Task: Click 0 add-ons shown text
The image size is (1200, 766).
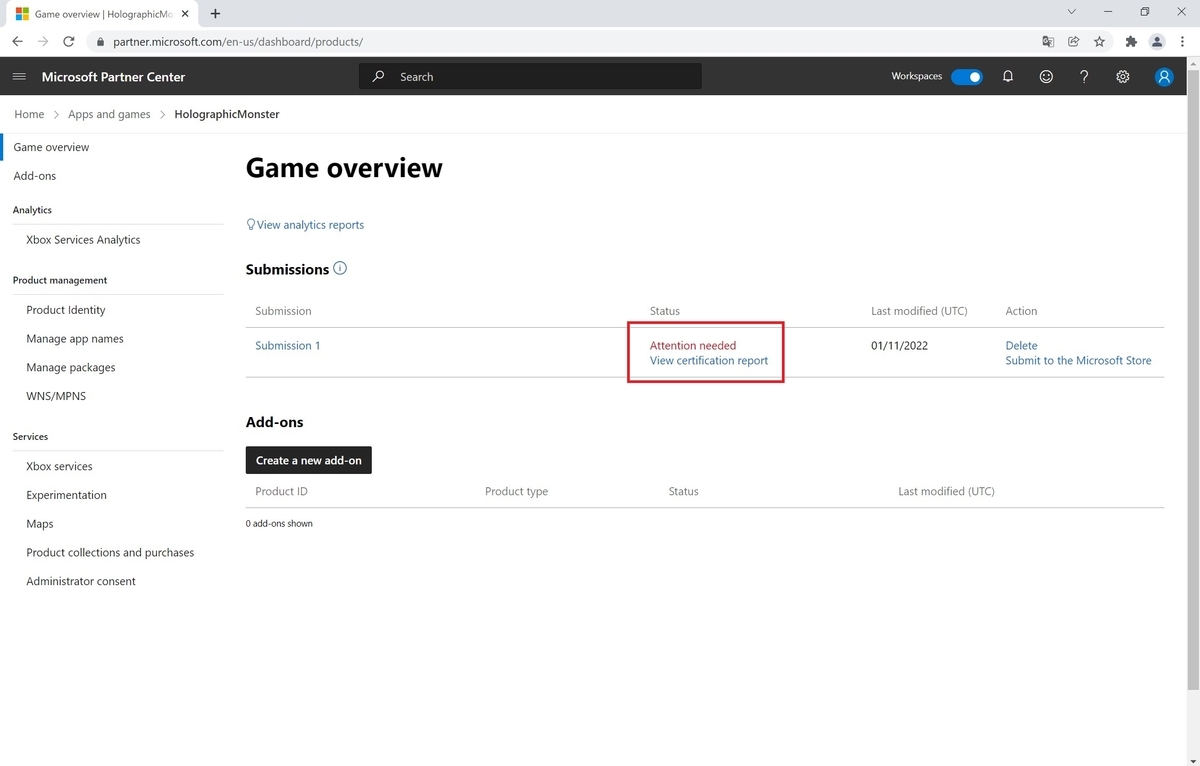Action: pyautogui.click(x=279, y=523)
